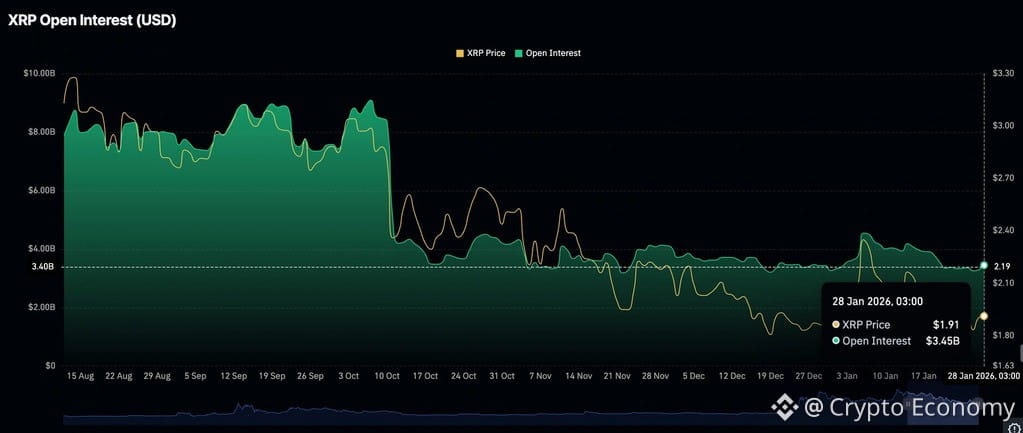This screenshot has height=433, width=1023.
Task: Click the 3.40B crosshair label on the left axis
Action: [44, 267]
